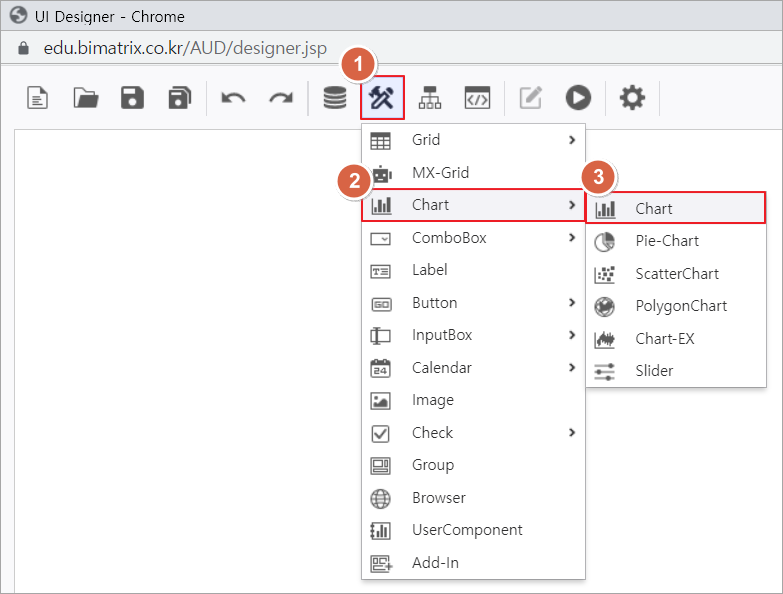Undo the last action

pos(233,98)
